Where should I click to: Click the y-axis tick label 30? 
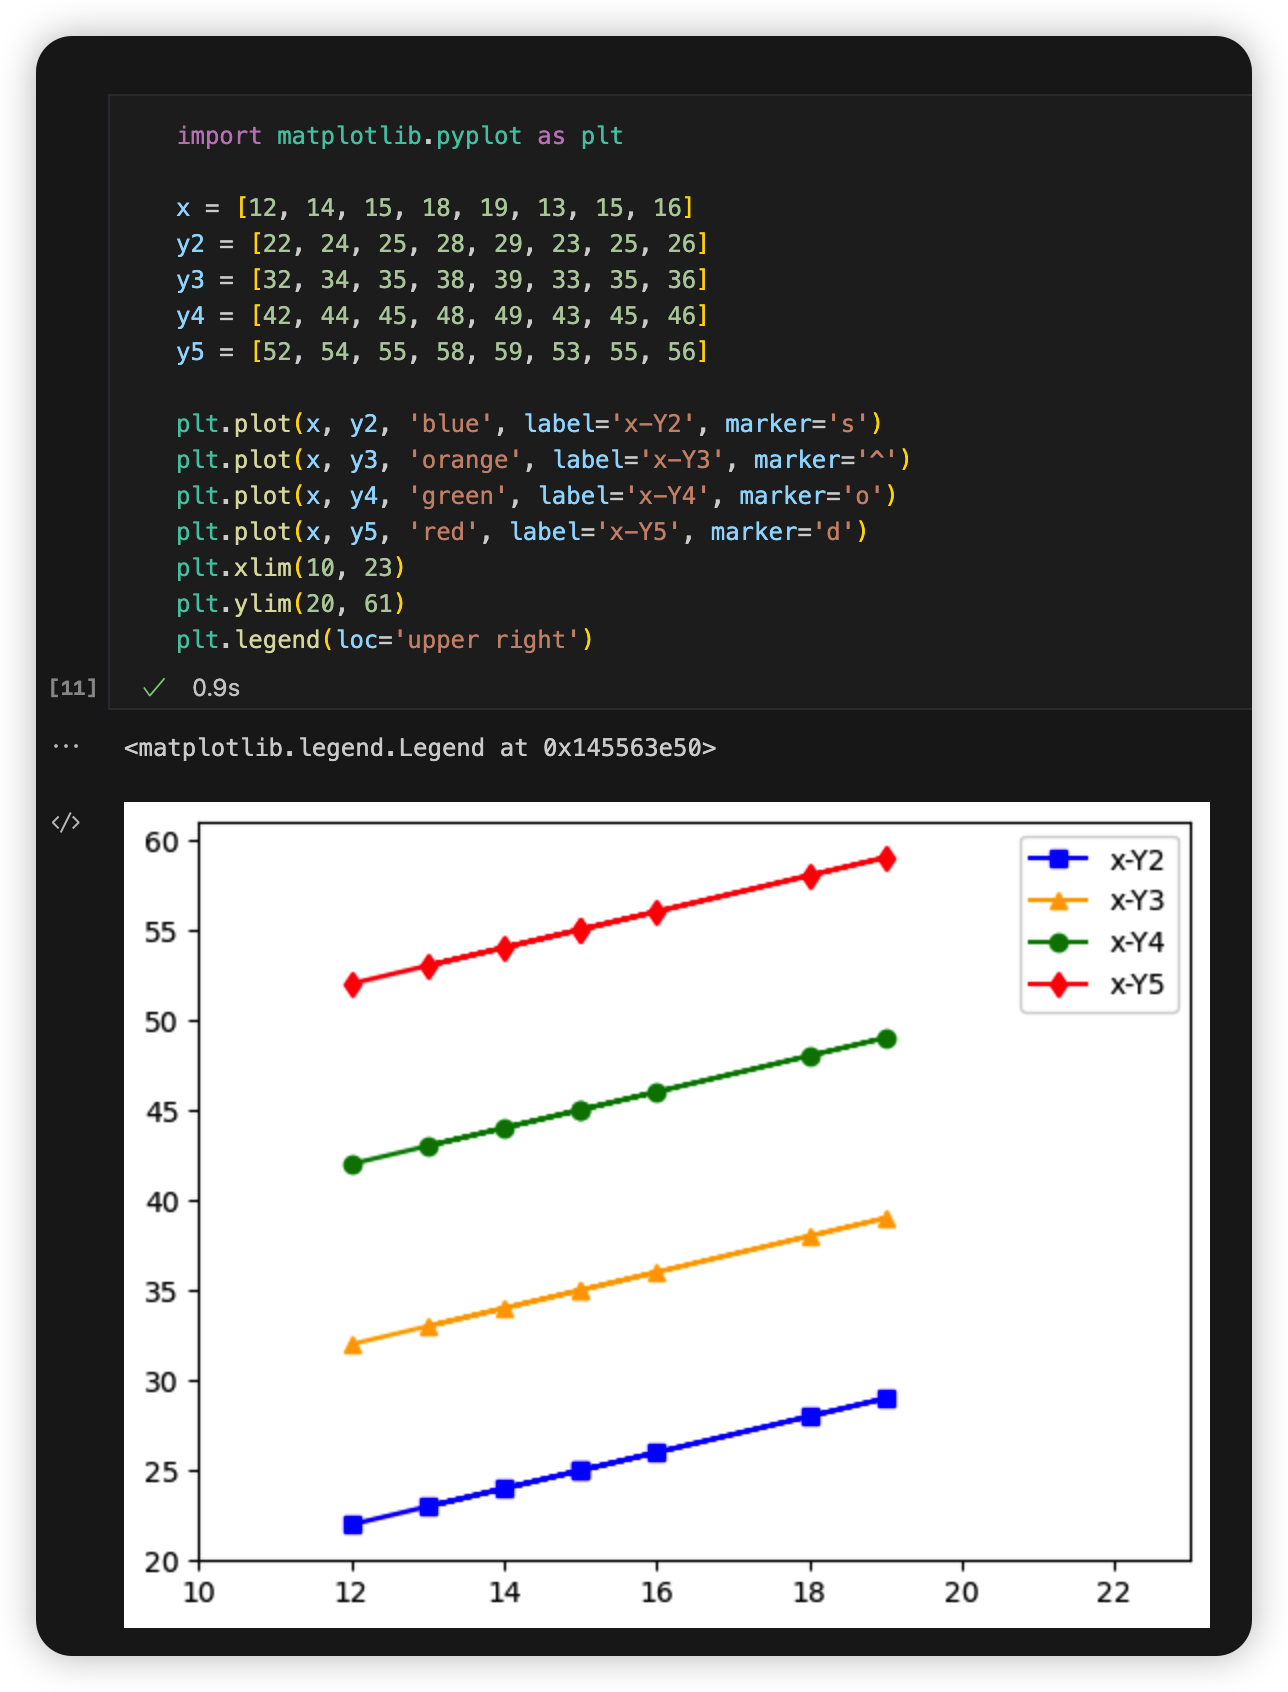(162, 1382)
